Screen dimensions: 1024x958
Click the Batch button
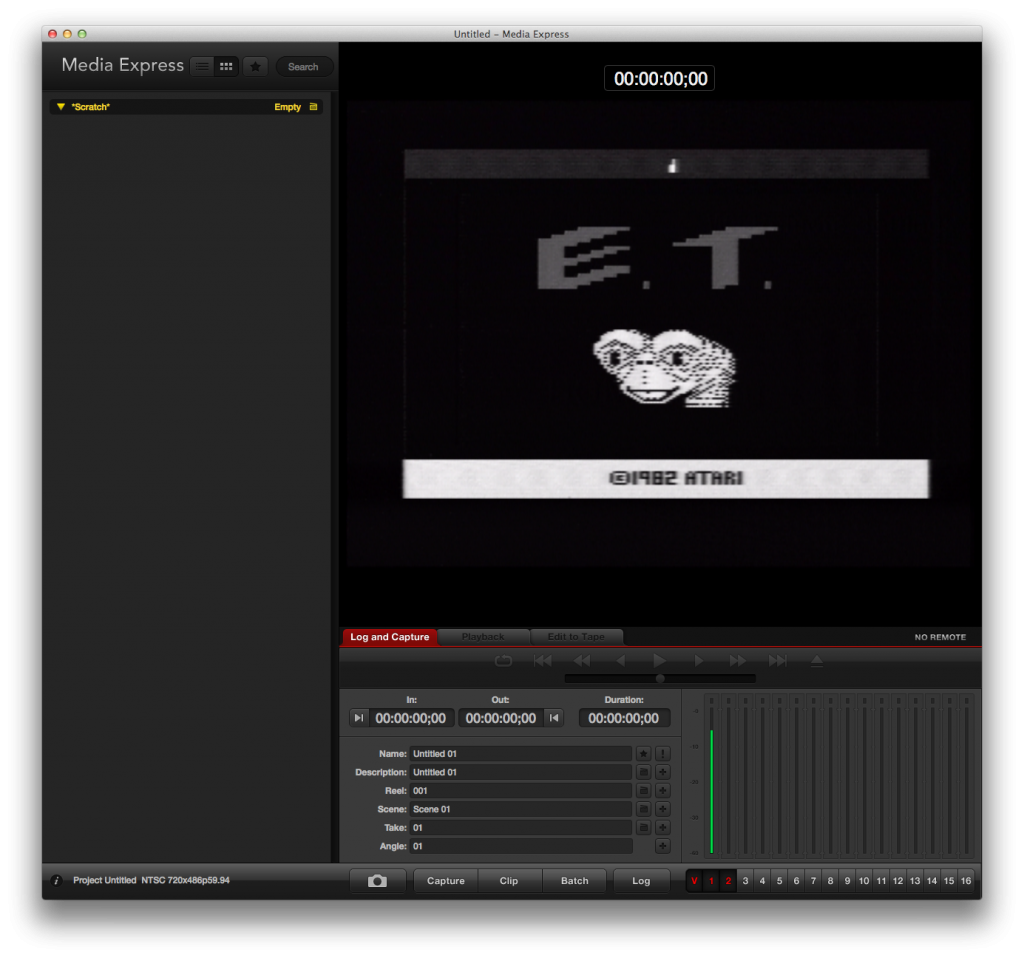pos(575,881)
